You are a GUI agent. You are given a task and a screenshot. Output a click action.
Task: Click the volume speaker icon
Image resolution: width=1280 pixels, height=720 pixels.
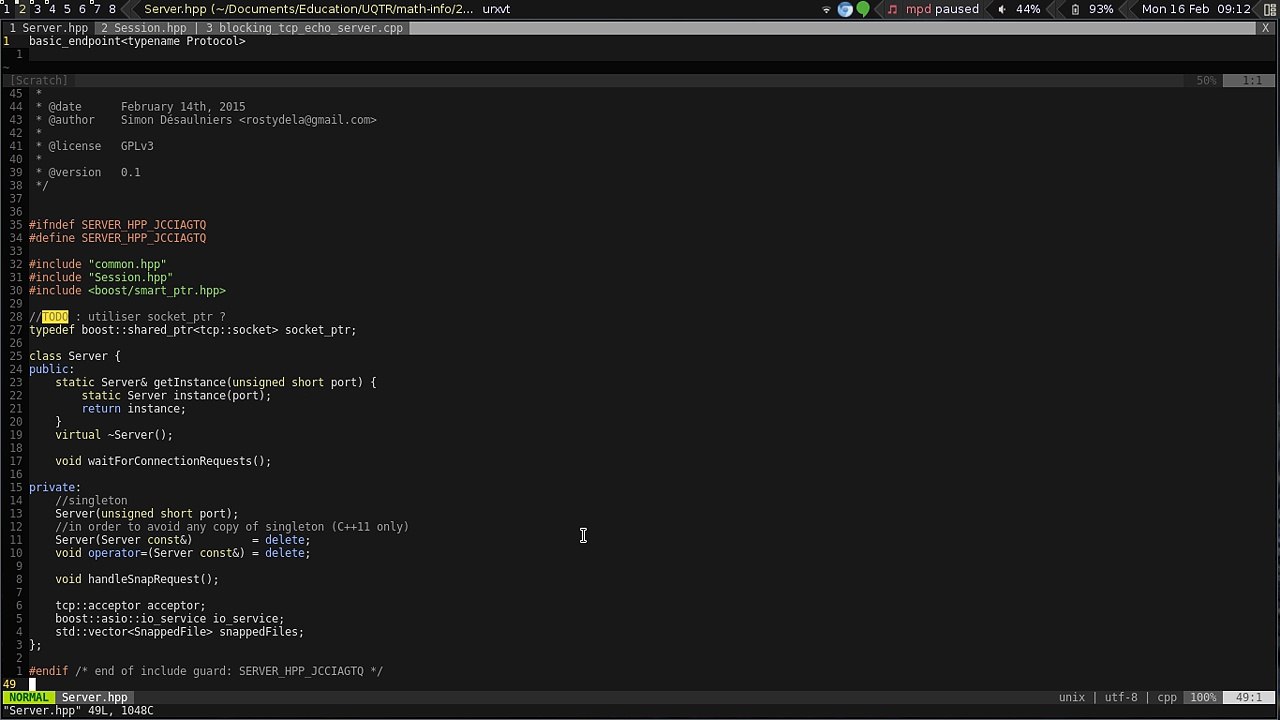[1002, 9]
